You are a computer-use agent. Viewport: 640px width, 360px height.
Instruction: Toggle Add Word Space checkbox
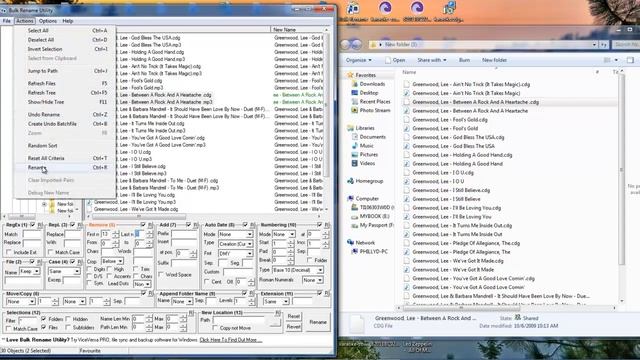click(161, 275)
